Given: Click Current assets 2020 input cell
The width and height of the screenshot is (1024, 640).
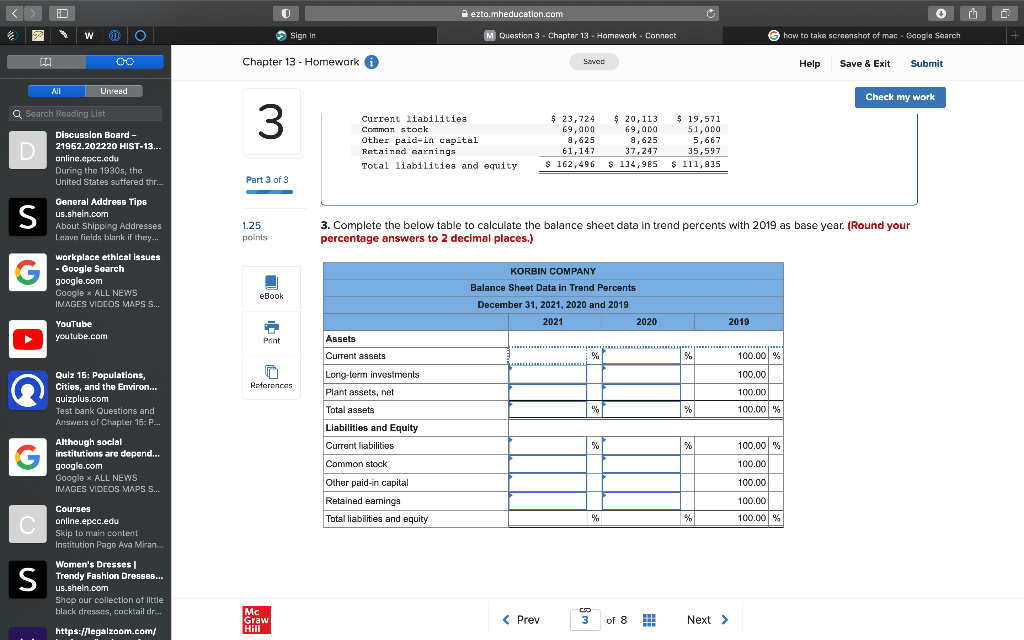Looking at the screenshot, I should coord(641,356).
